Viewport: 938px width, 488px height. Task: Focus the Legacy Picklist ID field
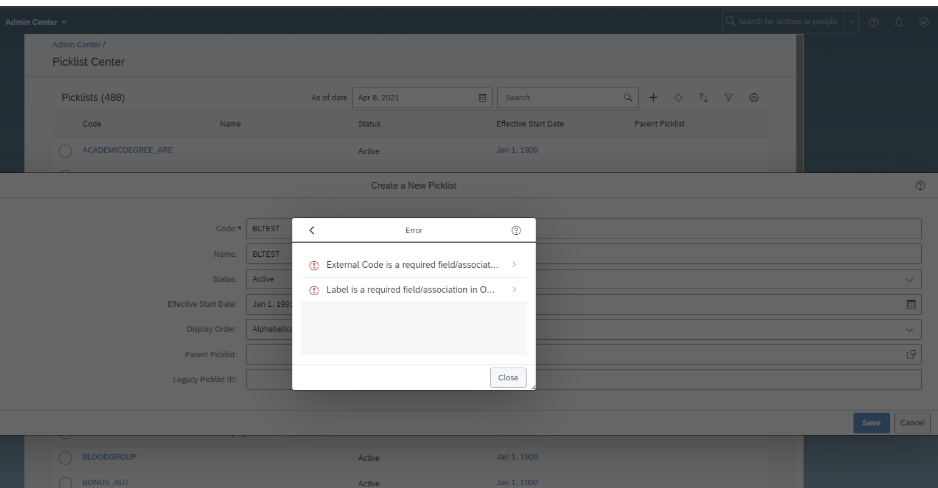tap(583, 380)
